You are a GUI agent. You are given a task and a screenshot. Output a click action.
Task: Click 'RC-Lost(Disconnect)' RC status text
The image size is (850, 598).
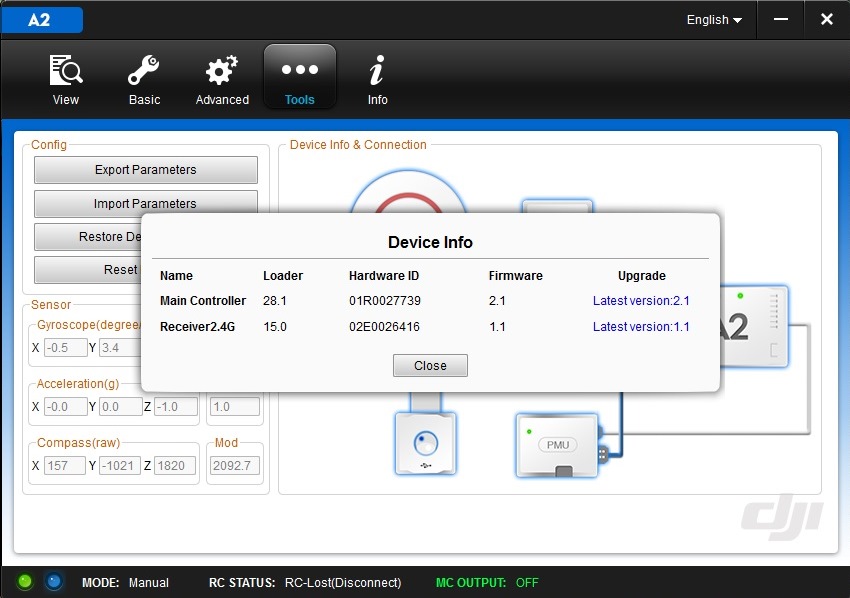pos(343,583)
